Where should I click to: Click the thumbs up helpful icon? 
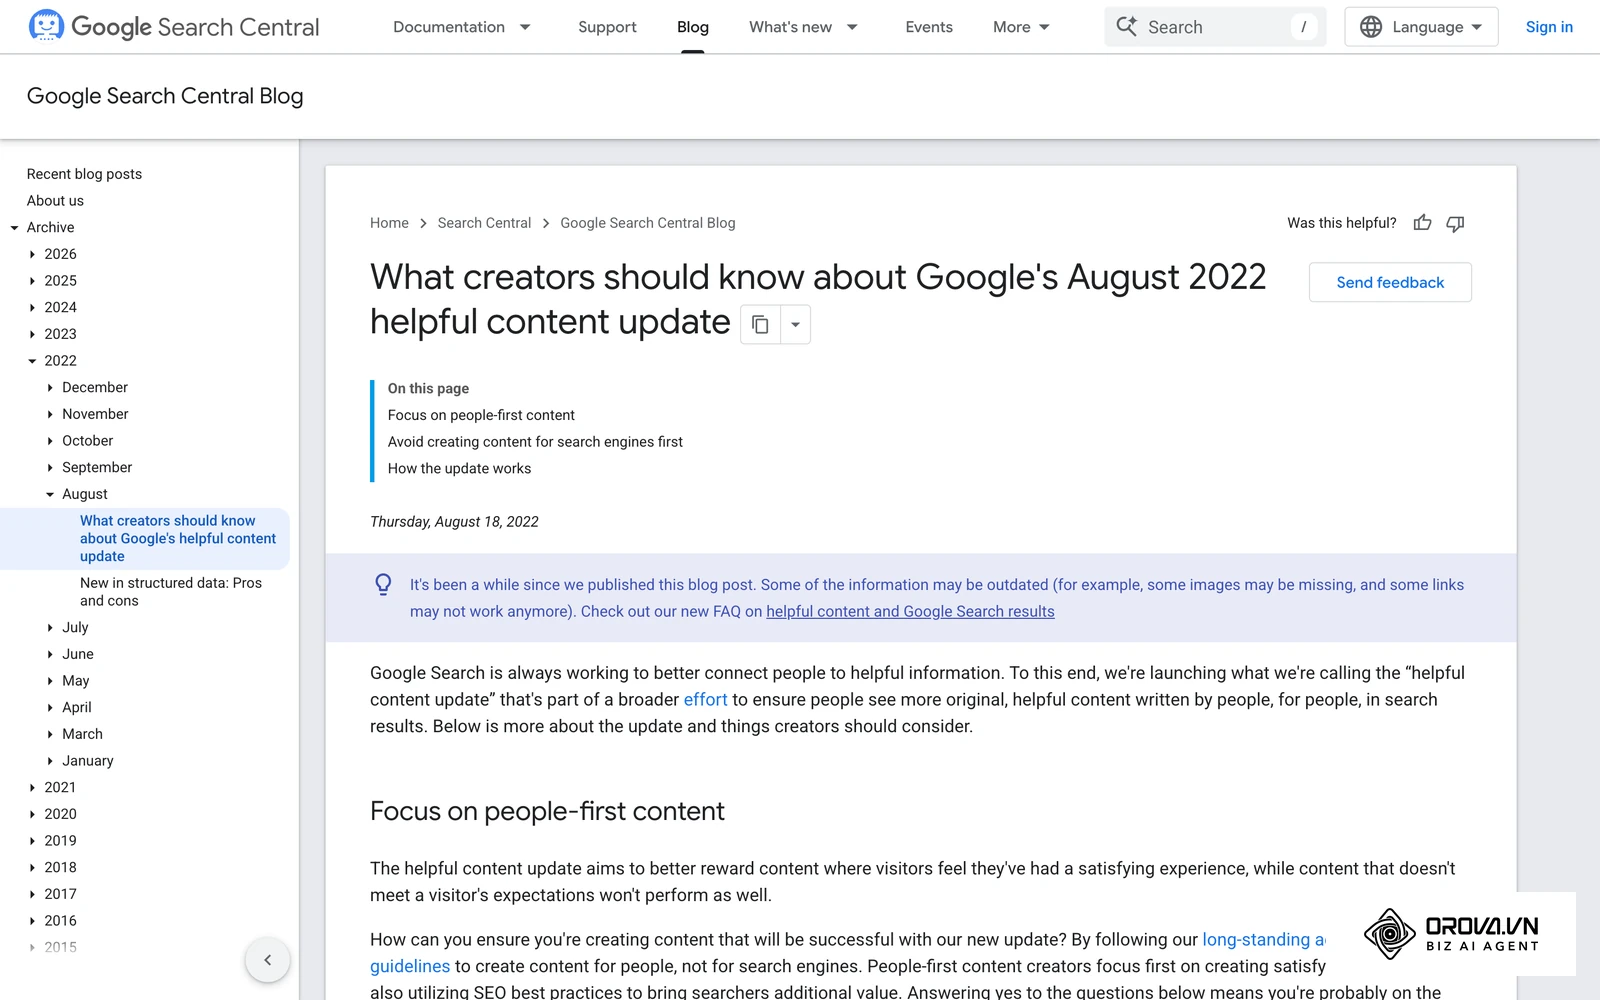tap(1422, 223)
